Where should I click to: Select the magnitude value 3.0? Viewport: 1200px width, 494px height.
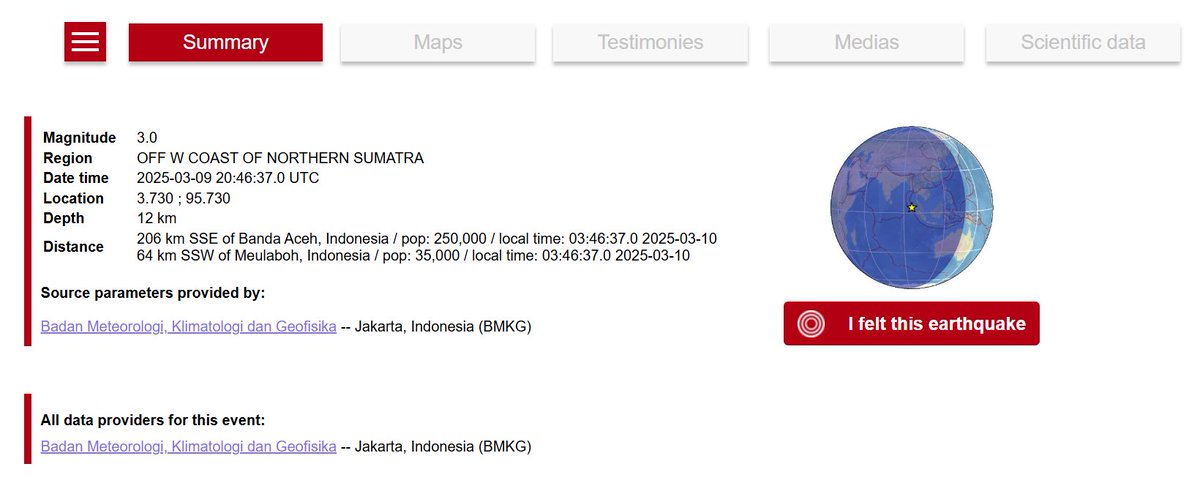(x=147, y=137)
